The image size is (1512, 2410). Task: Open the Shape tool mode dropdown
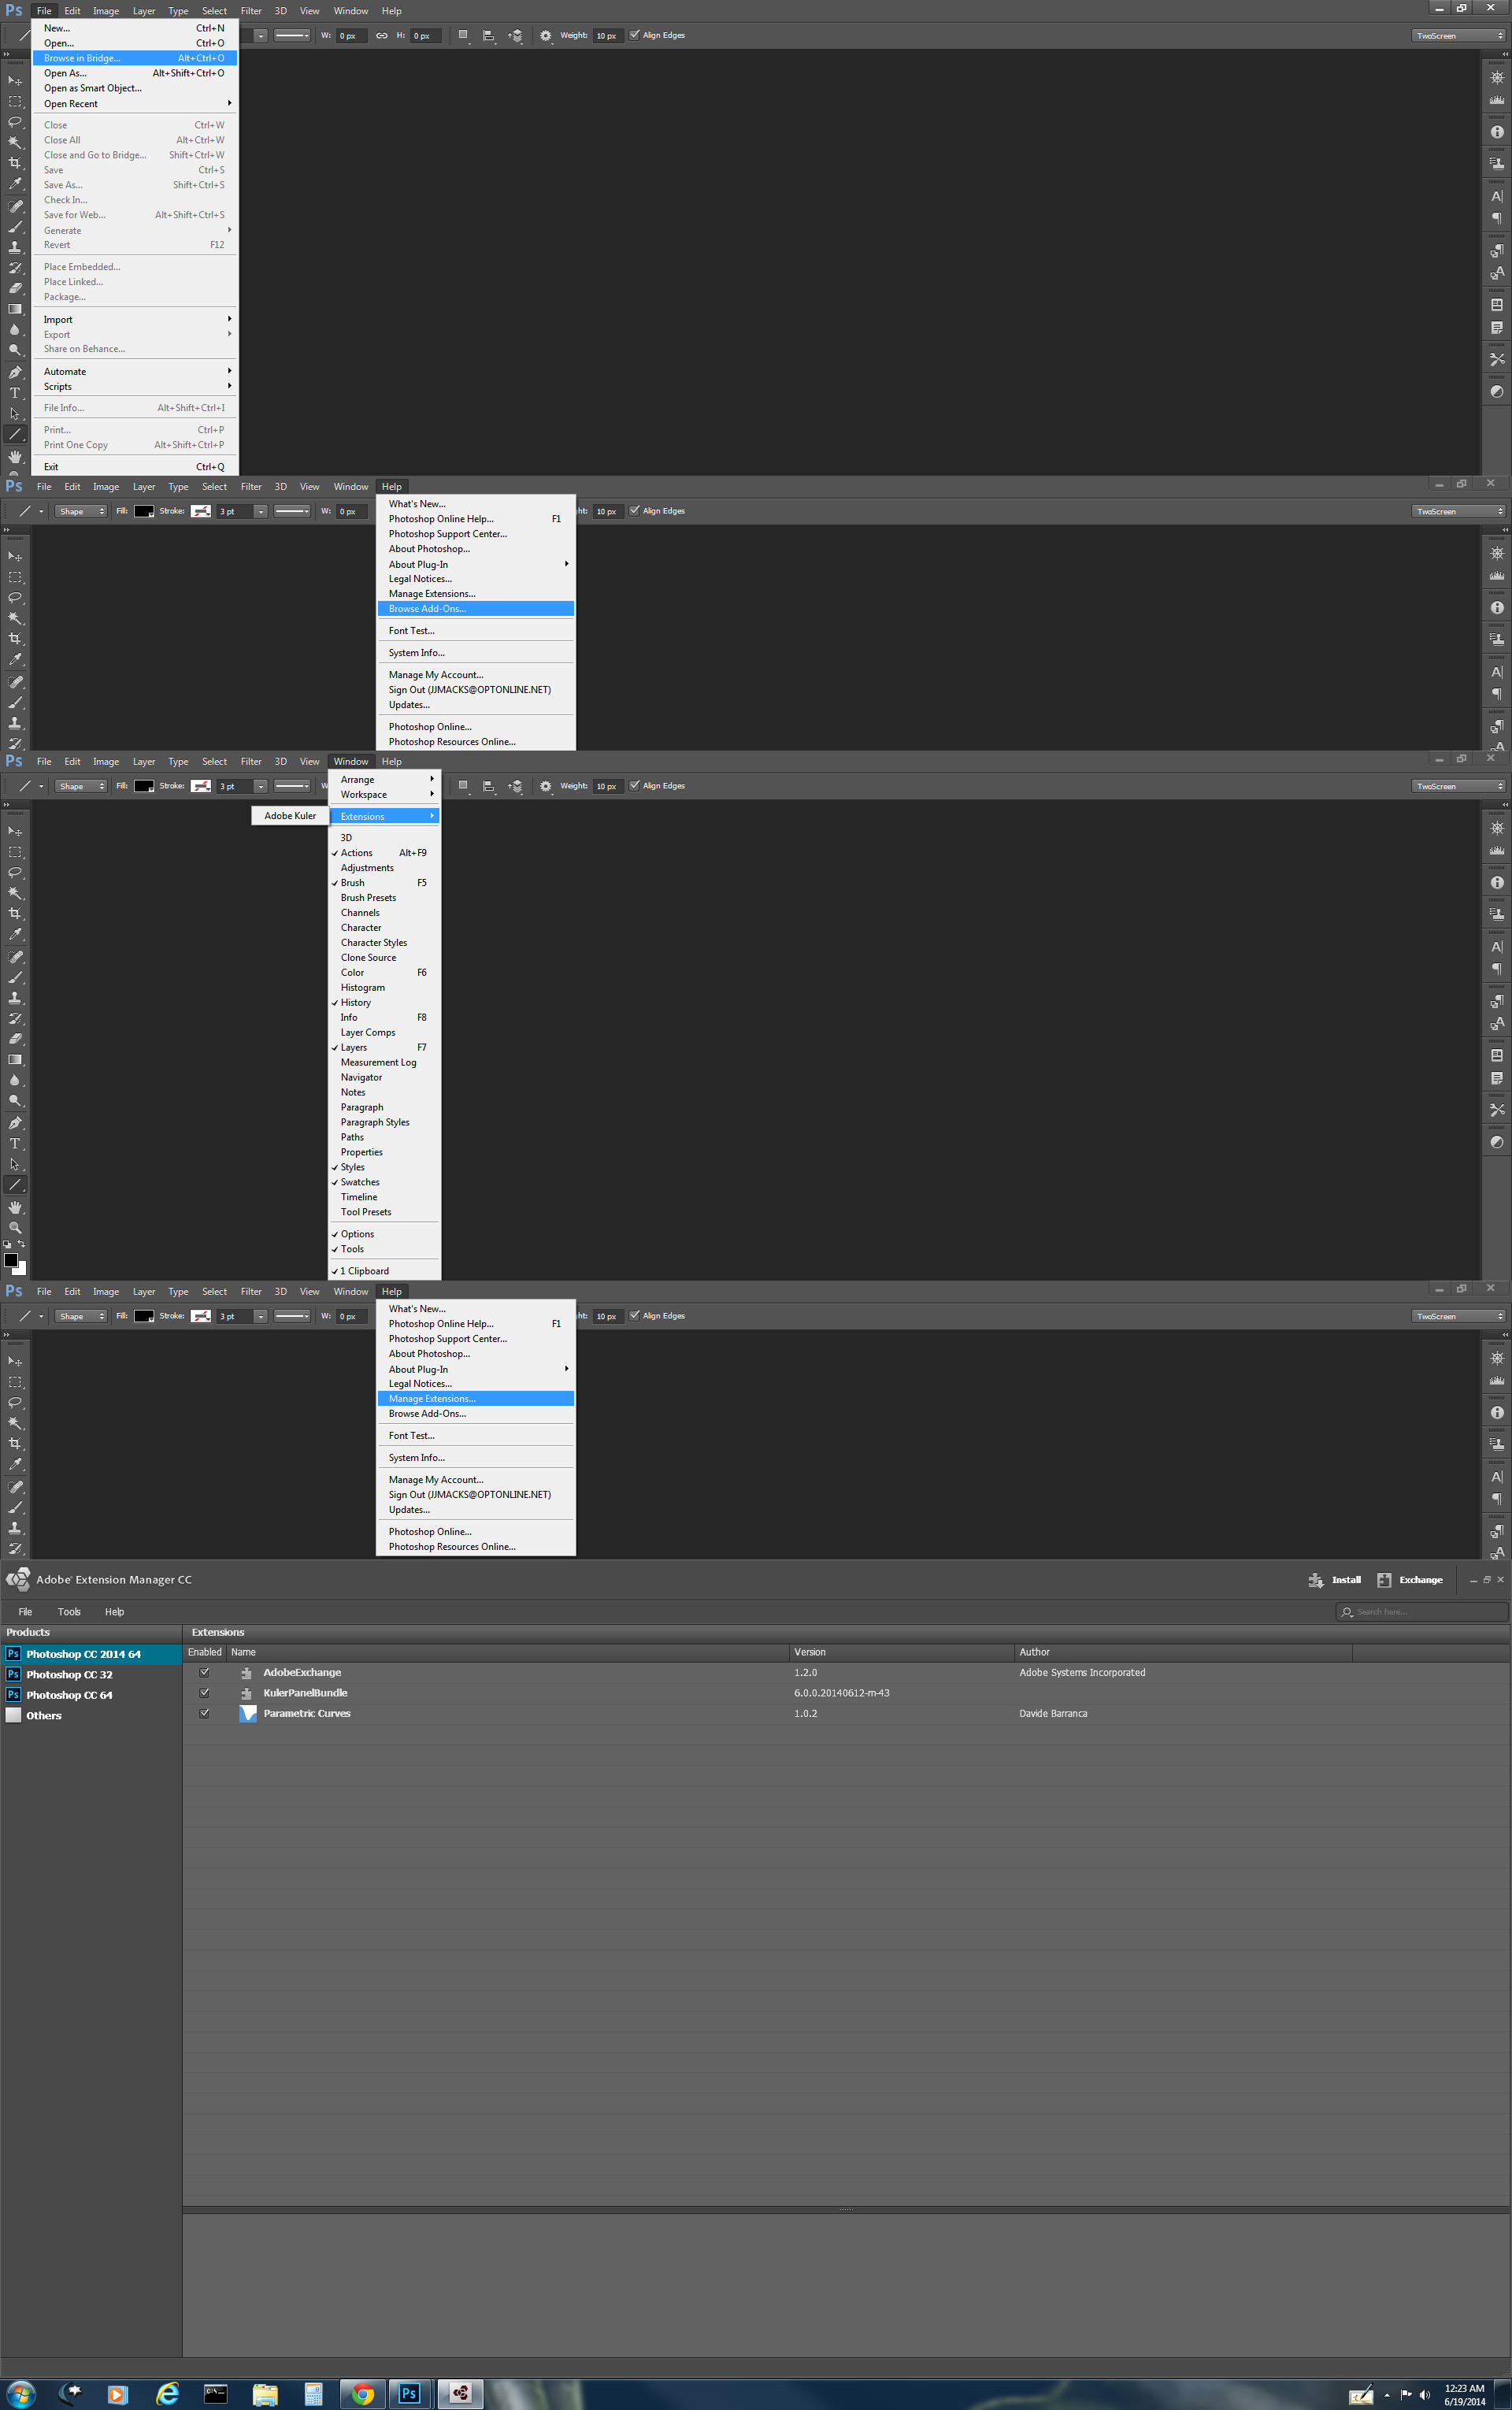(x=80, y=511)
